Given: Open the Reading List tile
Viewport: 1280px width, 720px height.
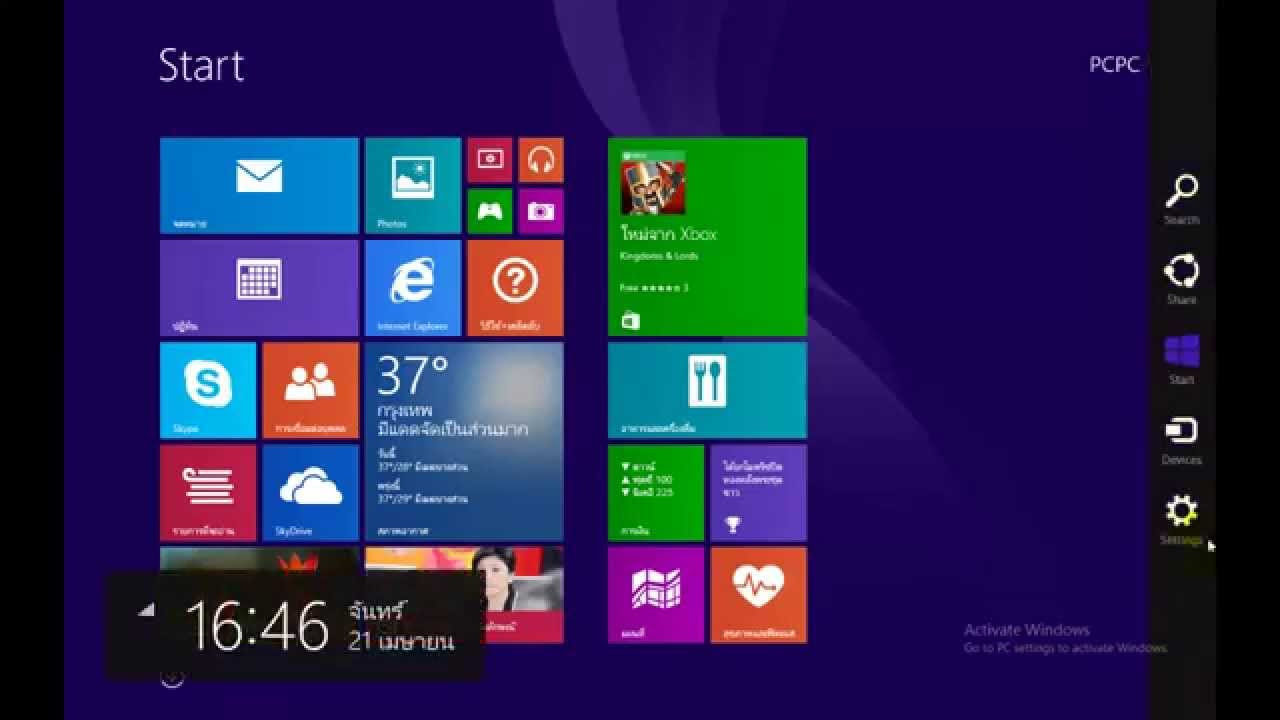Looking at the screenshot, I should (x=208, y=493).
